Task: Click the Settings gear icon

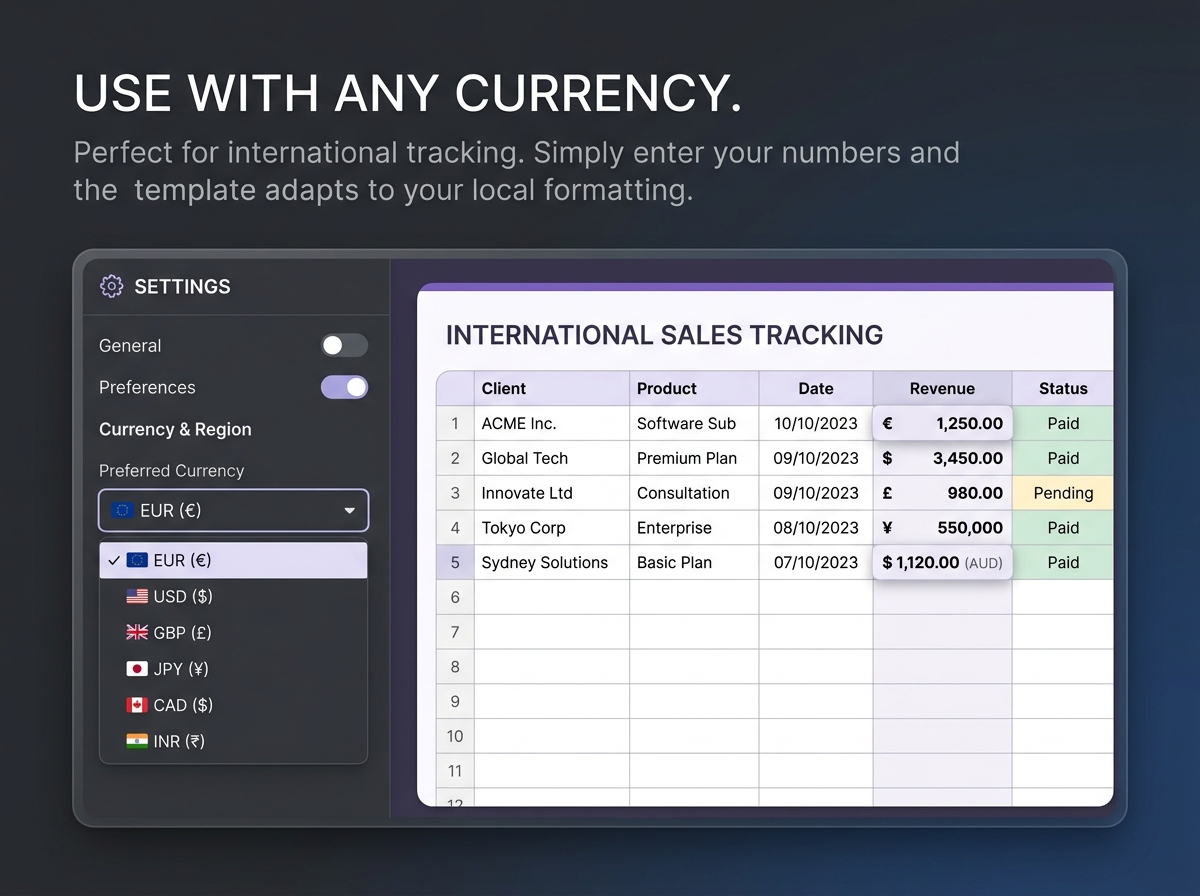Action: click(111, 287)
